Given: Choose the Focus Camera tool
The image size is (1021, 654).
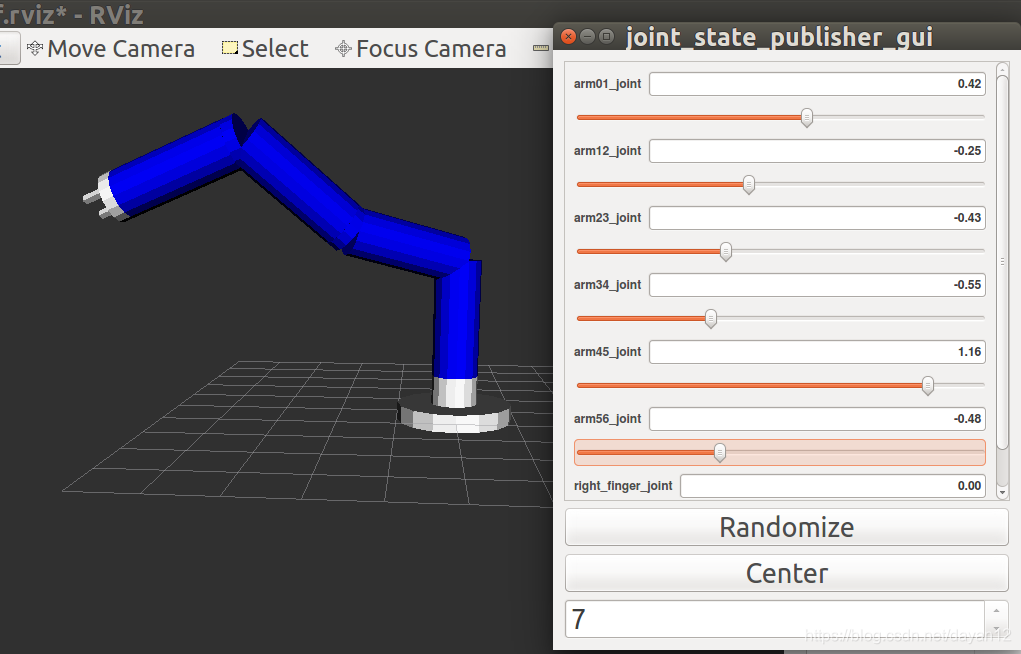Looking at the screenshot, I should coord(421,49).
